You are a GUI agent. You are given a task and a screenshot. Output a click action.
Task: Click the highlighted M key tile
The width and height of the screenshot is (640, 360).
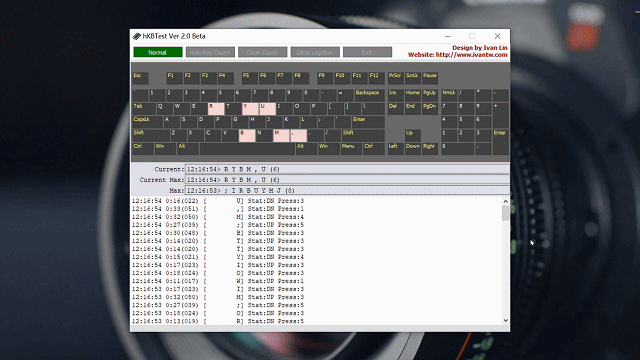281,136
